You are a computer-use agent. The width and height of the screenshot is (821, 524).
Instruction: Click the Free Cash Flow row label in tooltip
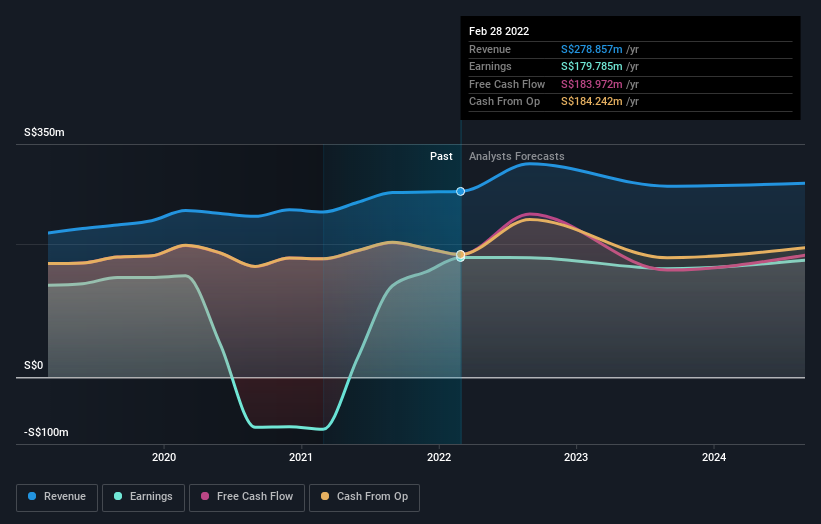(507, 84)
